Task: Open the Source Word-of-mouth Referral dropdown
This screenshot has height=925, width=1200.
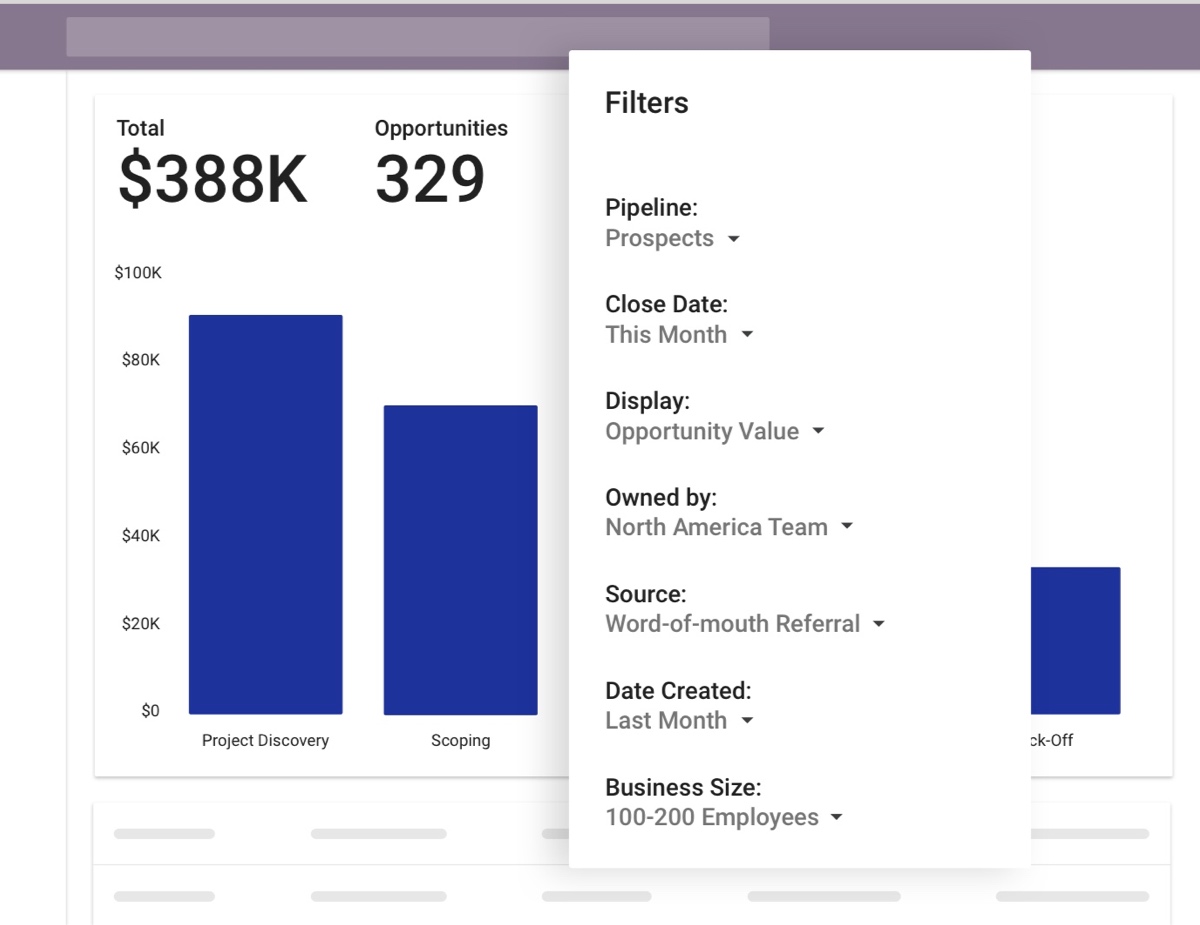Action: point(745,624)
